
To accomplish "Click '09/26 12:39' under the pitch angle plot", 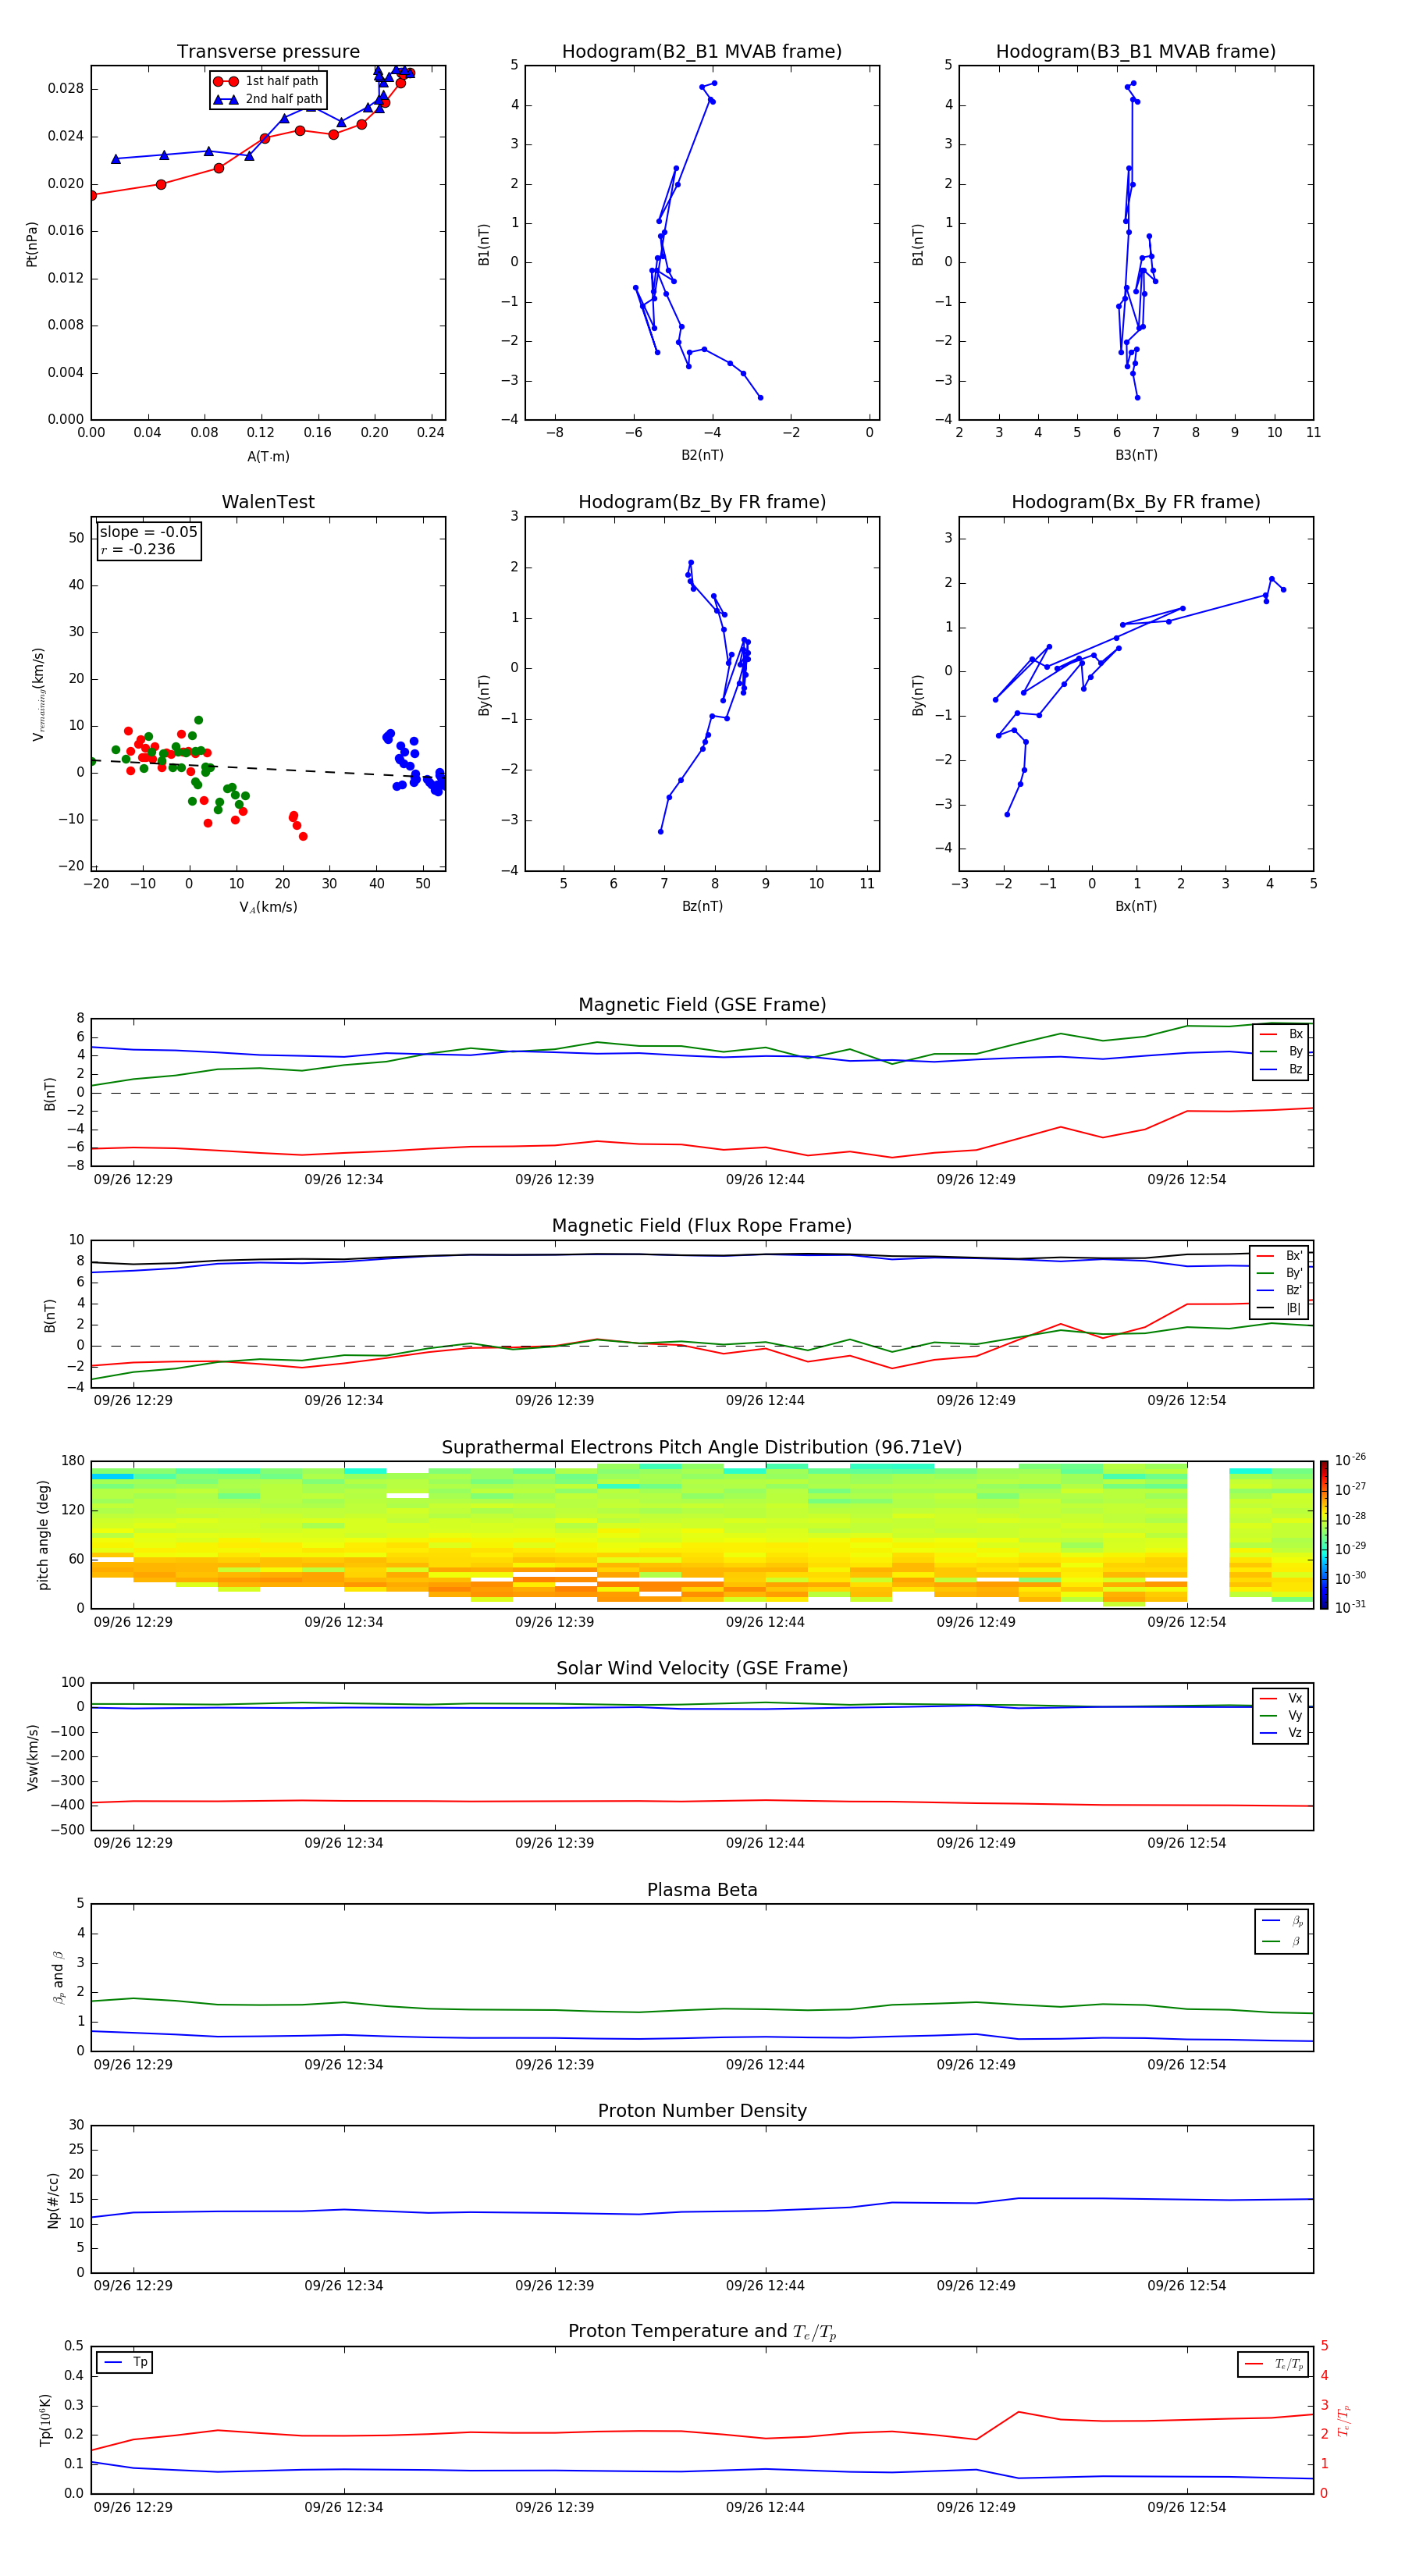I will (554, 1622).
